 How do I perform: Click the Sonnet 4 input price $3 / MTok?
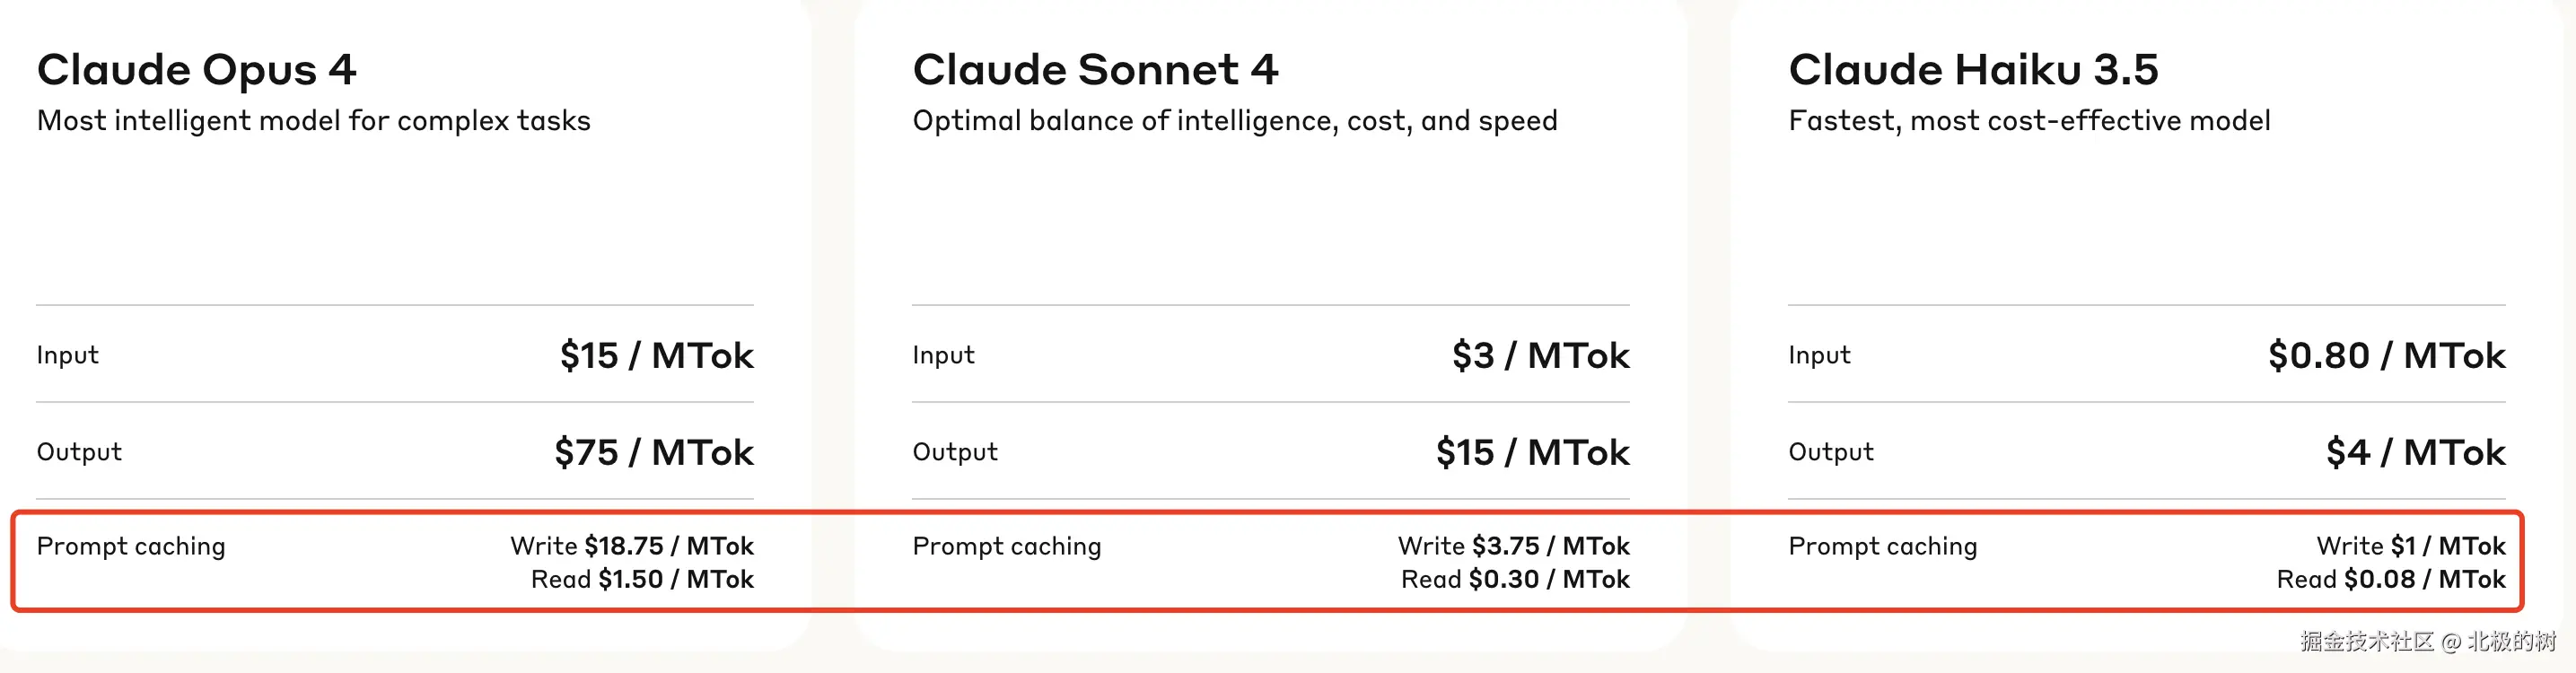[x=1540, y=355]
